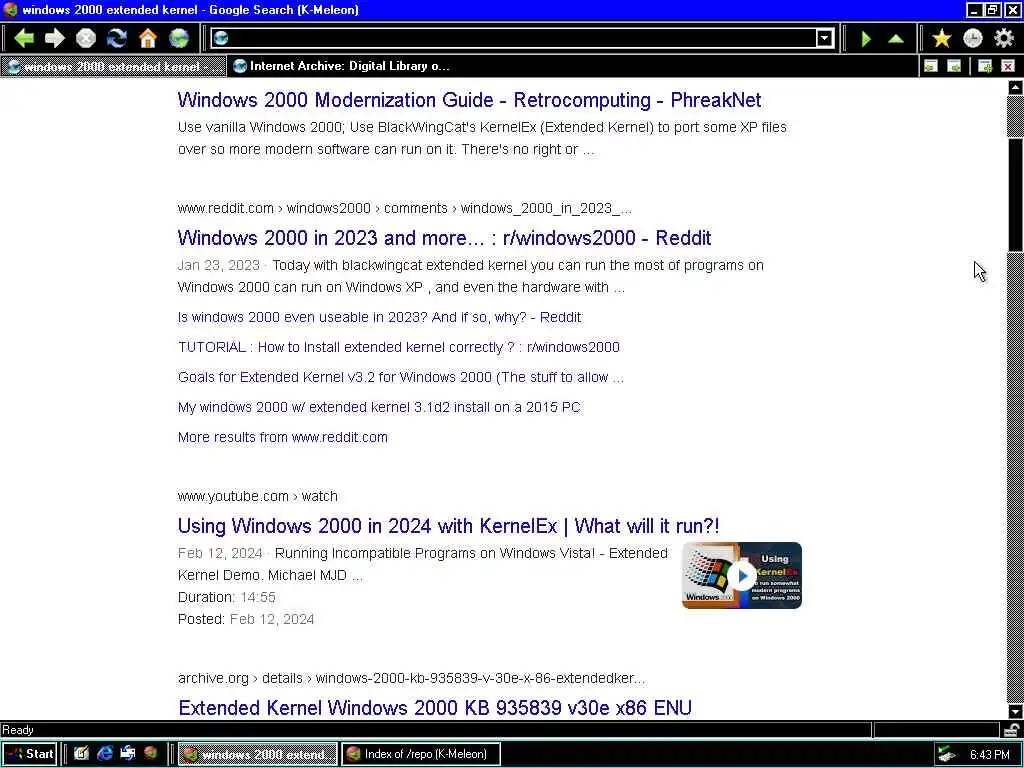Image resolution: width=1024 pixels, height=768 pixels.
Task: Click inside the URL address field
Action: pos(522,39)
